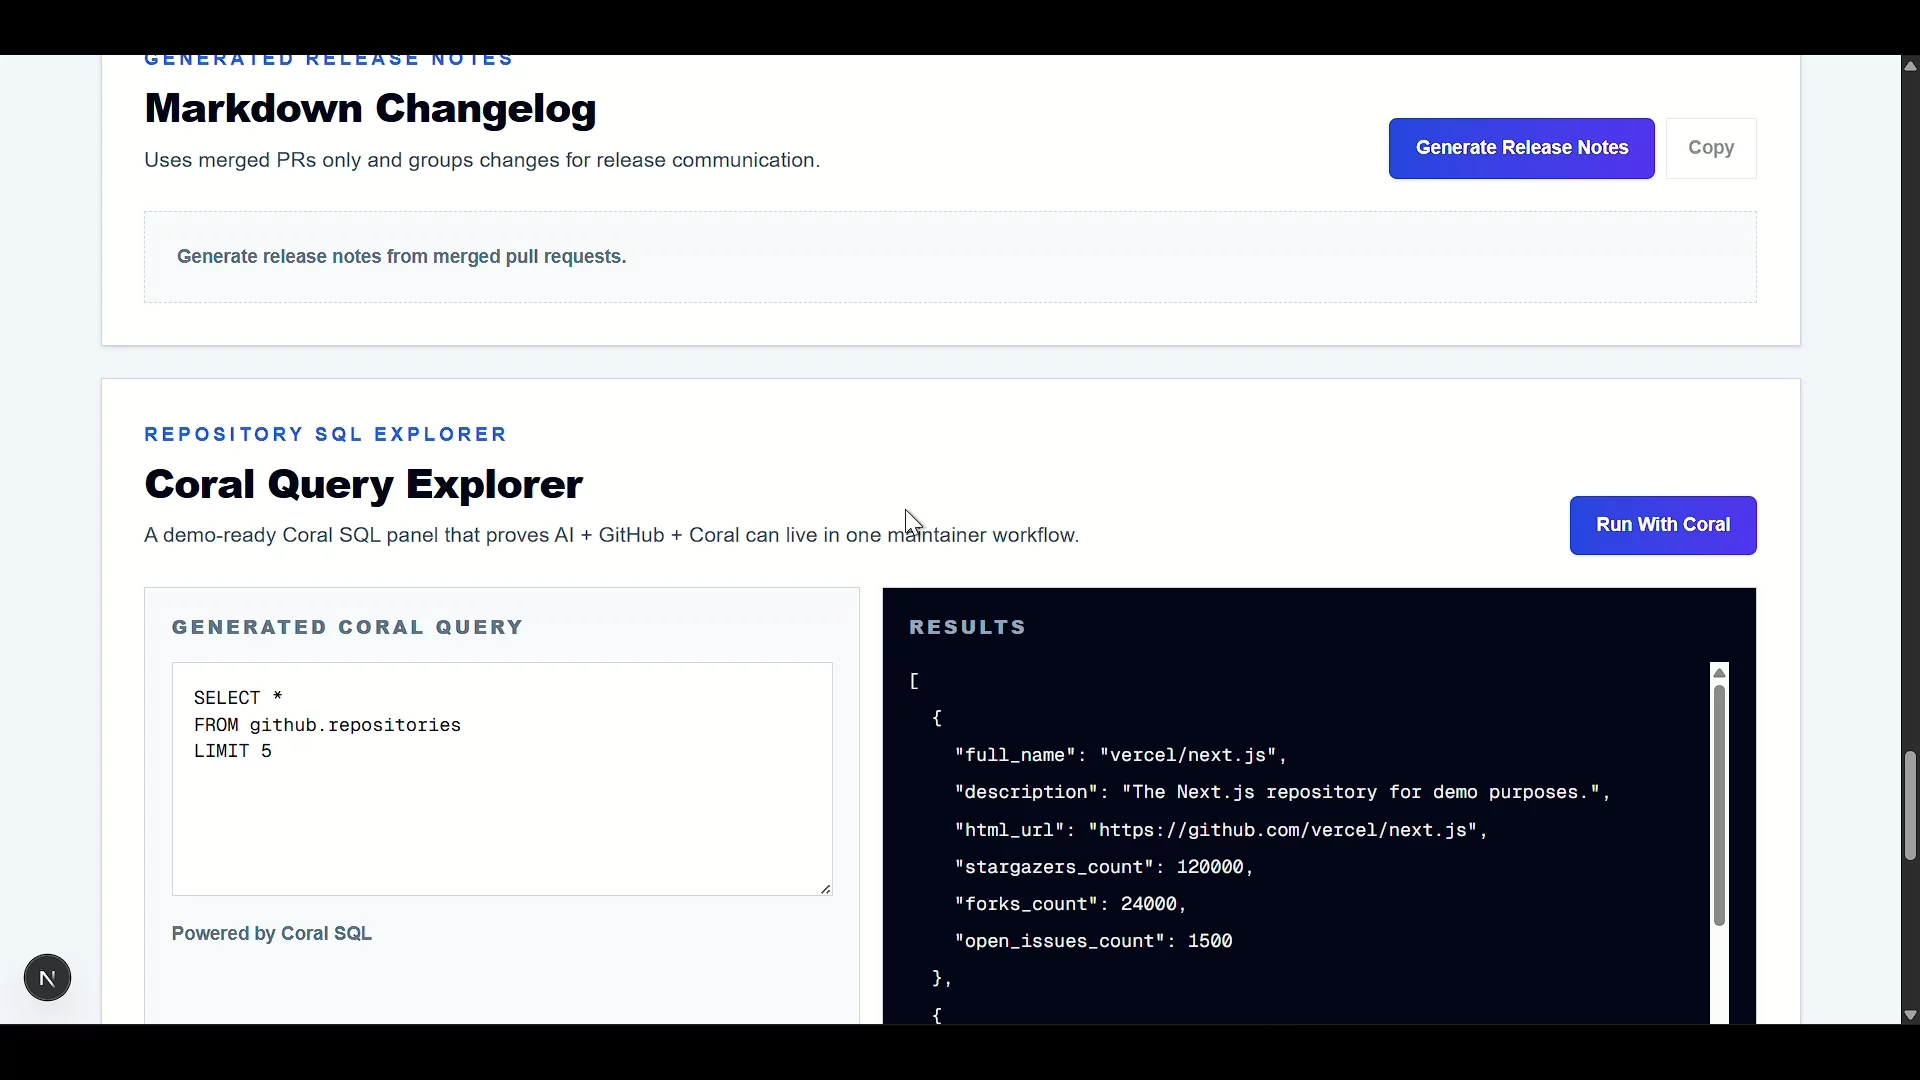Select the 'Powered by Coral SQL' text
The image size is (1920, 1080).
pyautogui.click(x=272, y=934)
